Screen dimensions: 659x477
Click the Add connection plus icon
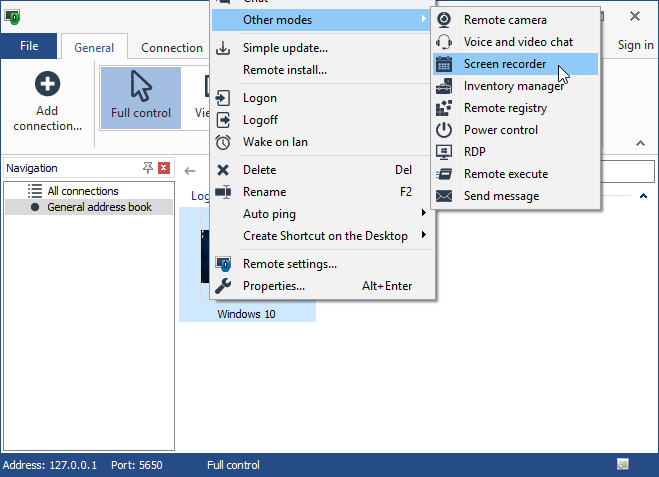pyautogui.click(x=47, y=86)
